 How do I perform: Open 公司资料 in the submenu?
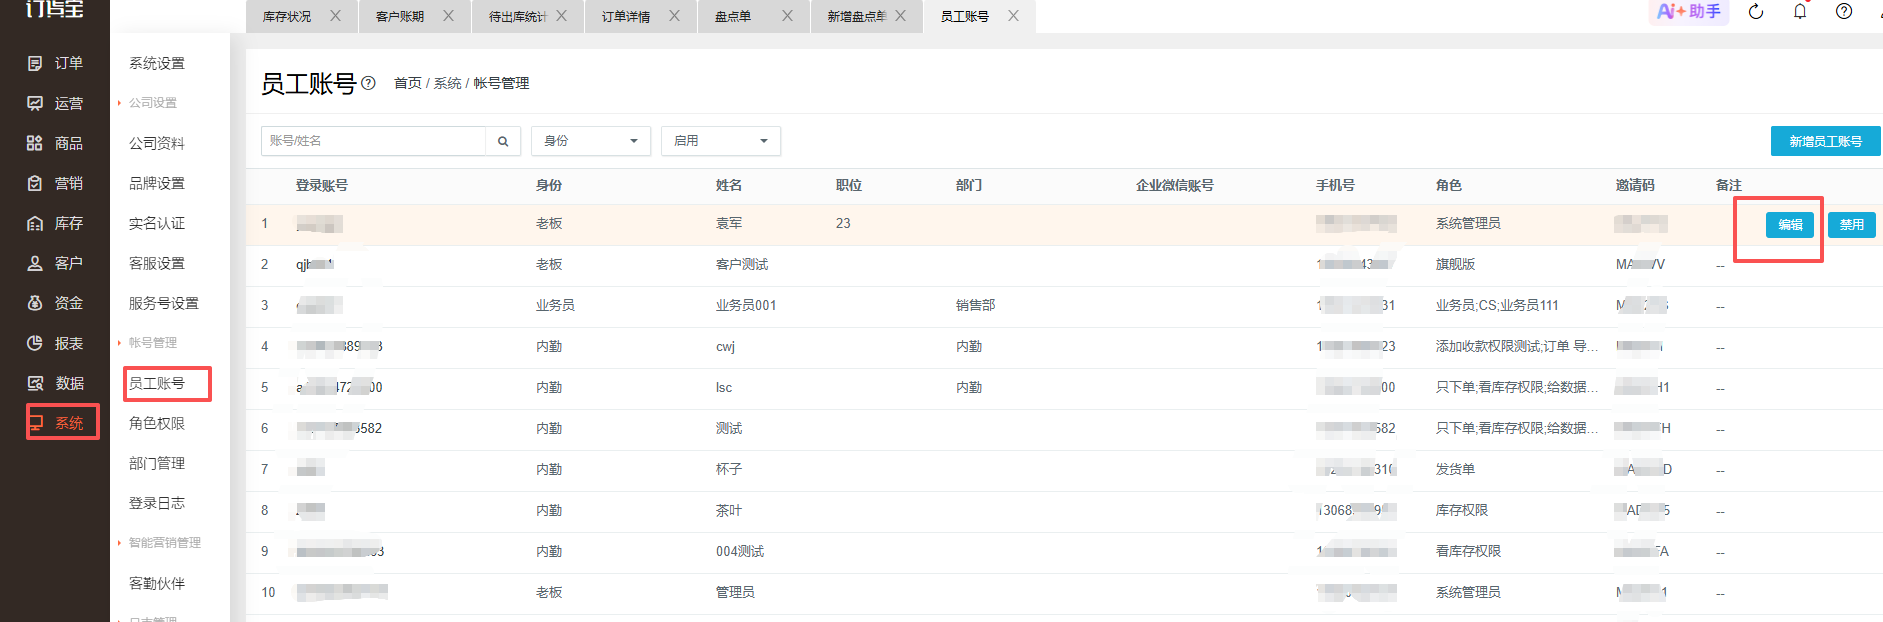[157, 143]
